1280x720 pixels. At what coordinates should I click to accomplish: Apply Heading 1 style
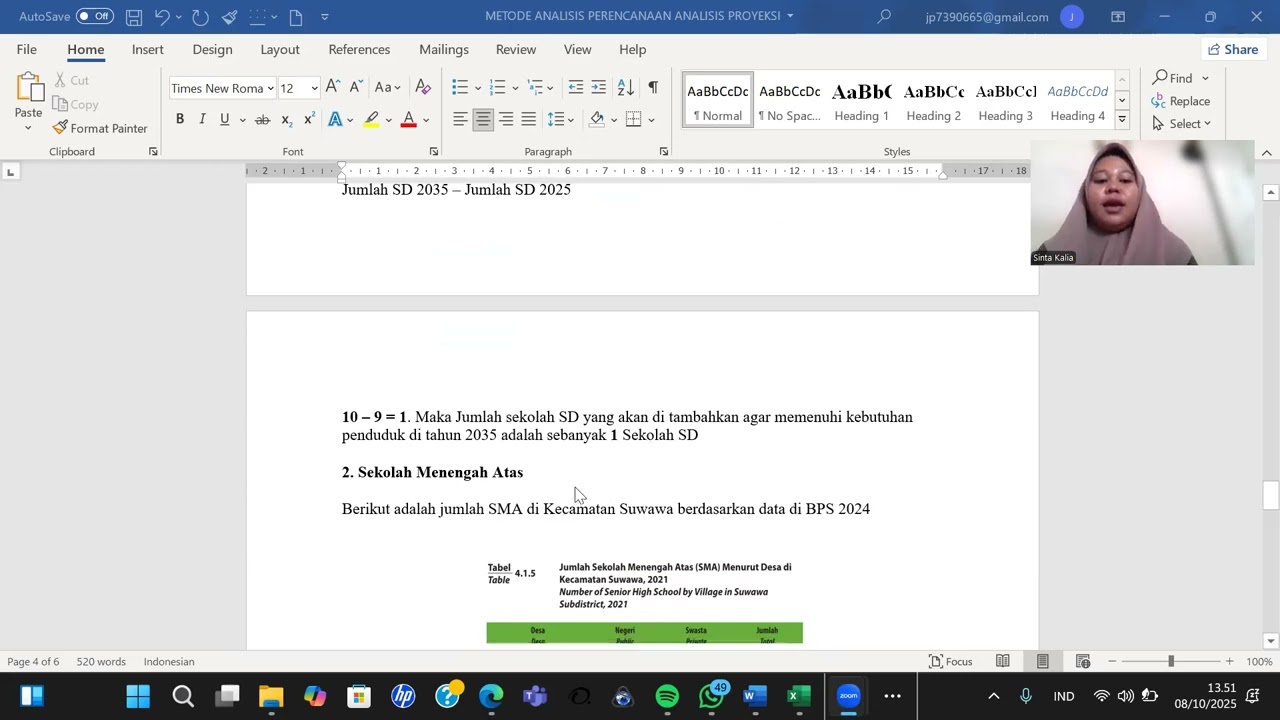click(862, 101)
